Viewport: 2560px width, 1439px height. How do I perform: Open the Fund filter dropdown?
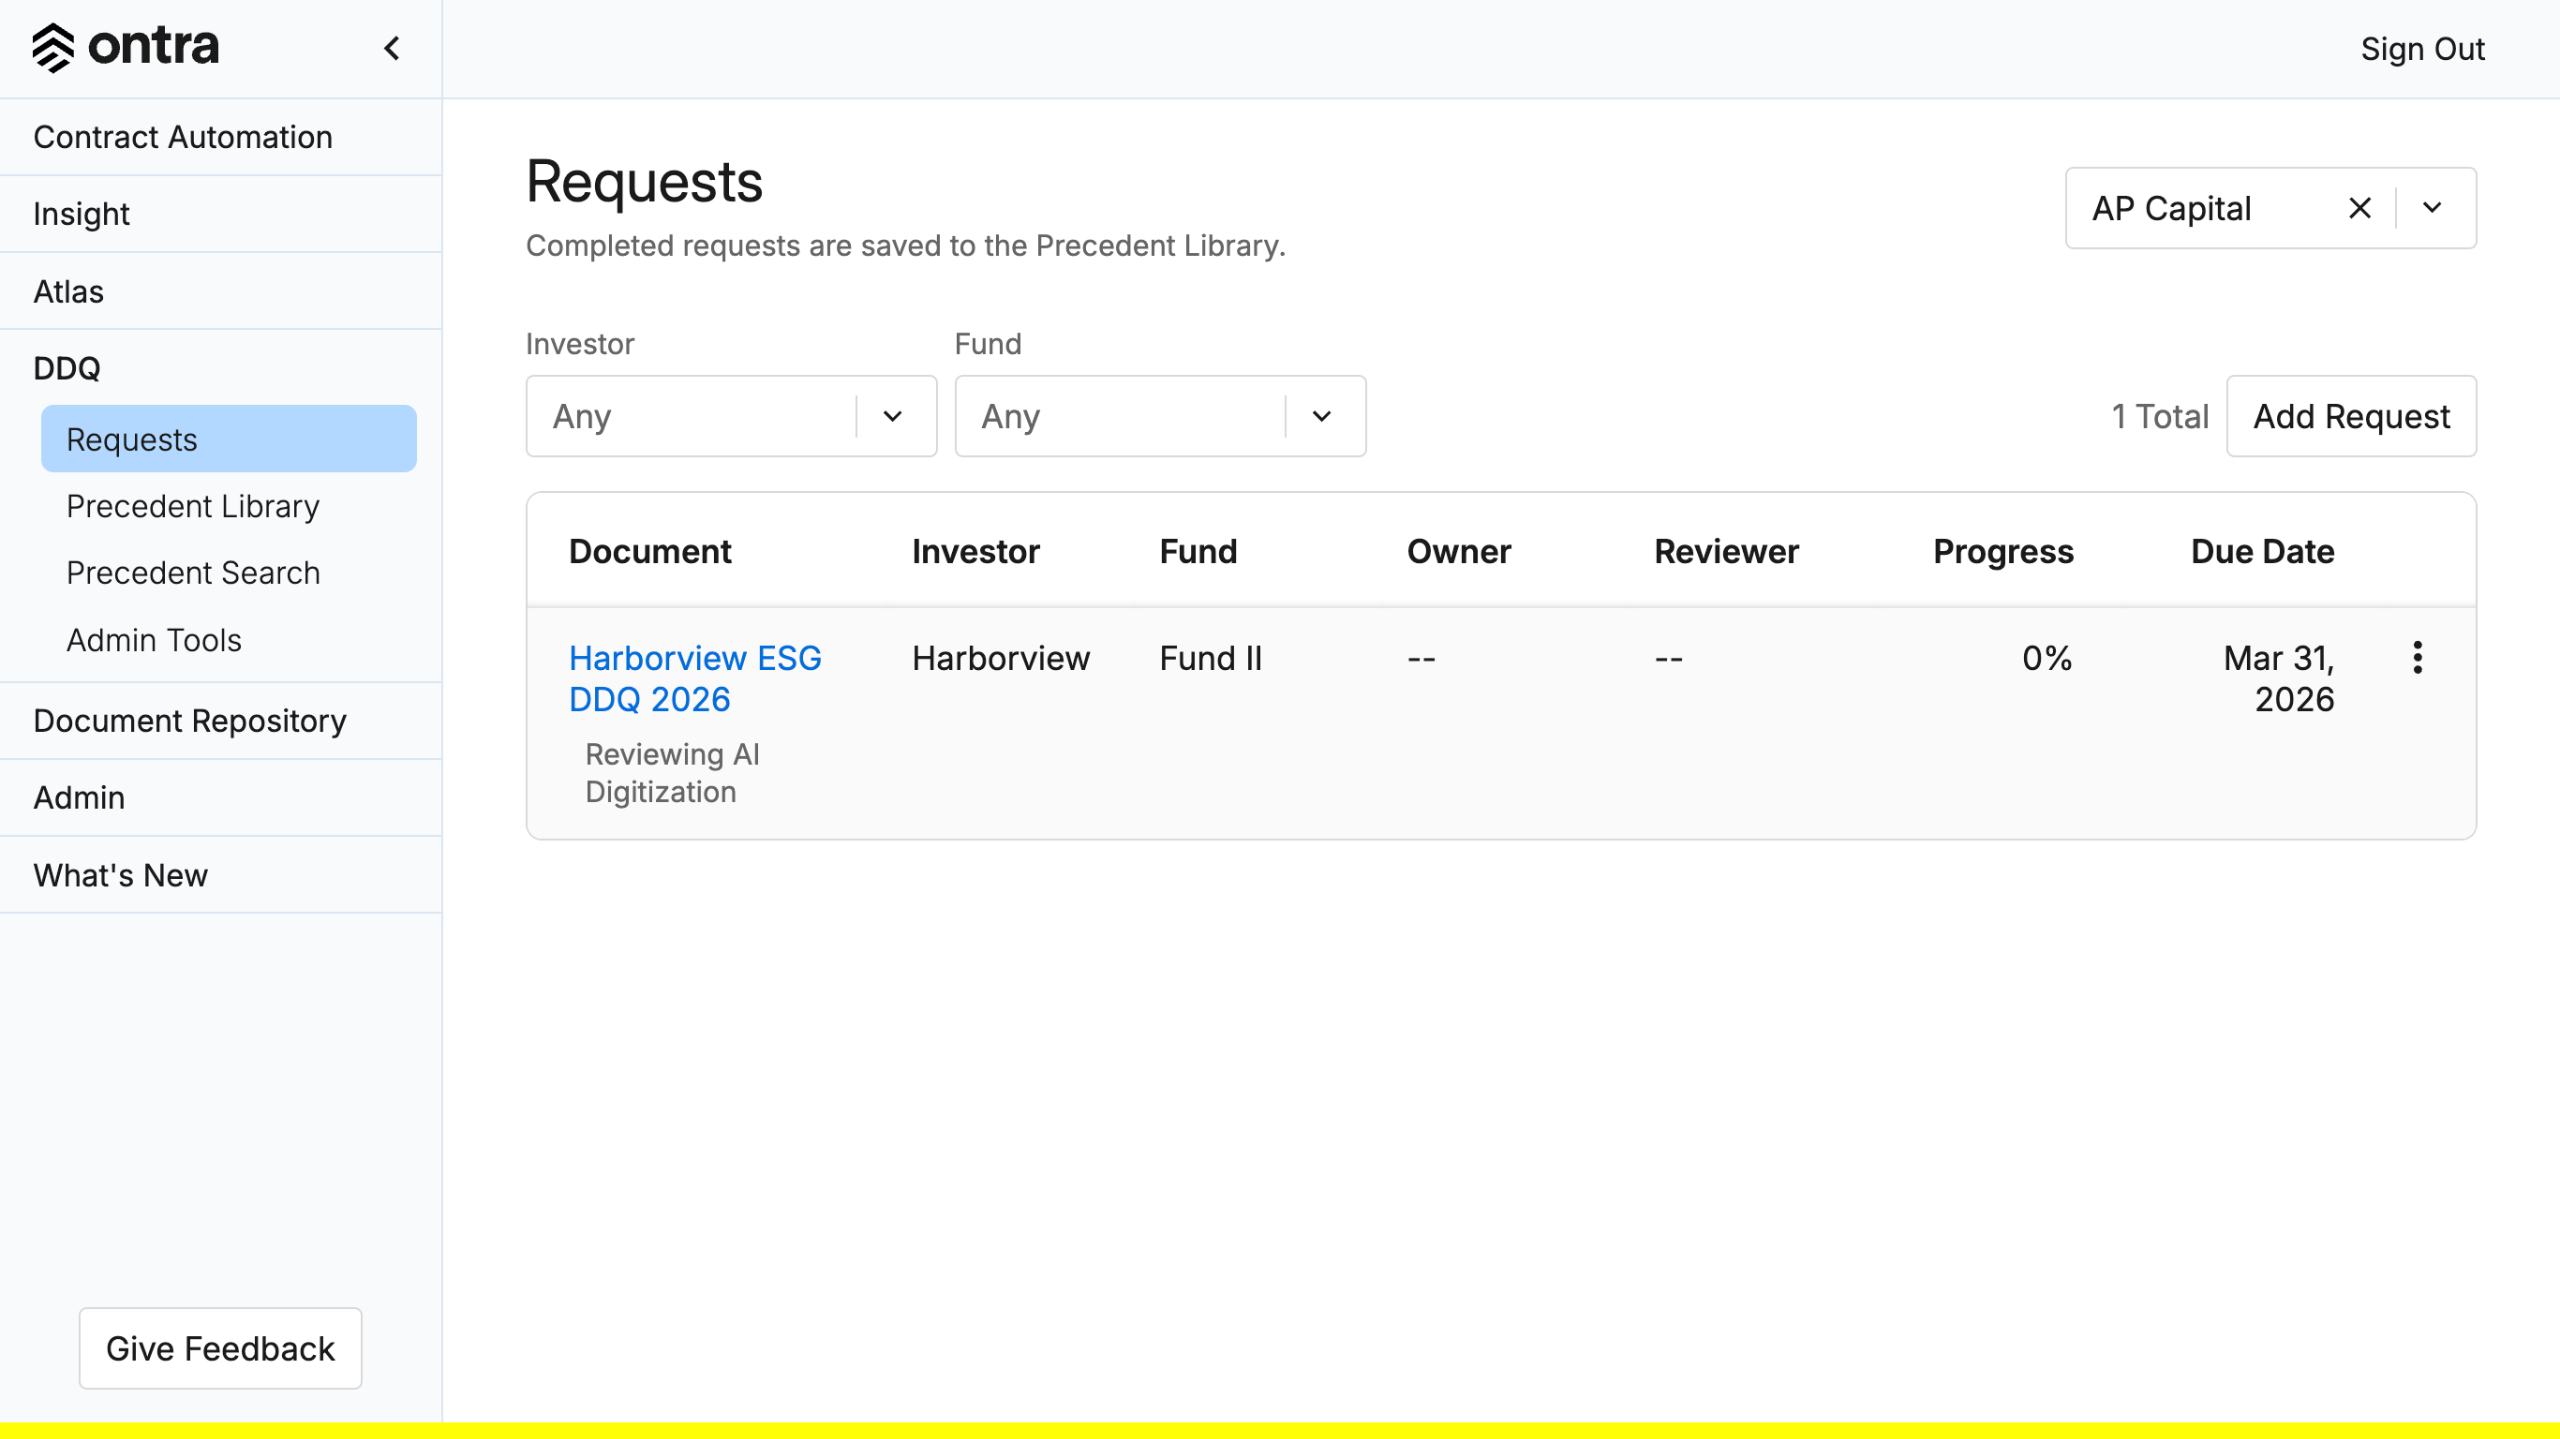coord(1160,416)
